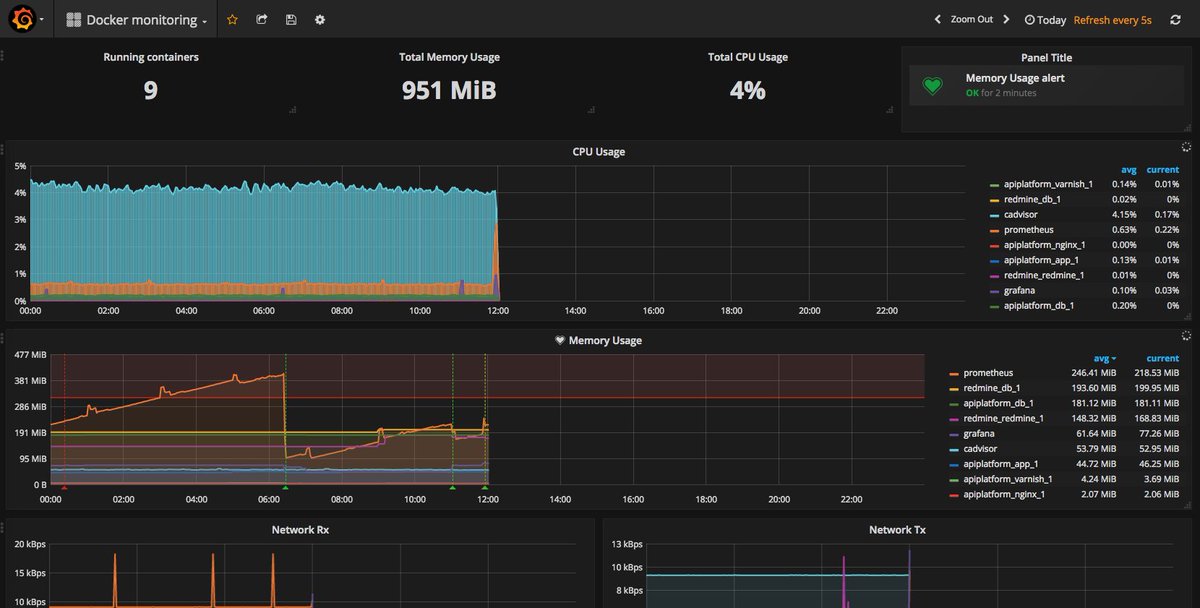This screenshot has width=1200, height=608.
Task: Sort CPU legend by avg column
Action: coord(1129,170)
